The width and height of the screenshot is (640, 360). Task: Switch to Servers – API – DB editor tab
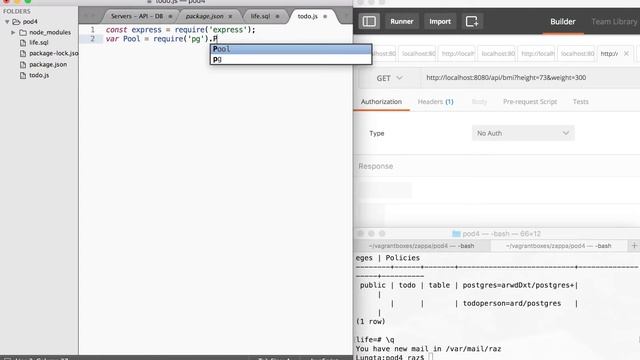(x=137, y=16)
